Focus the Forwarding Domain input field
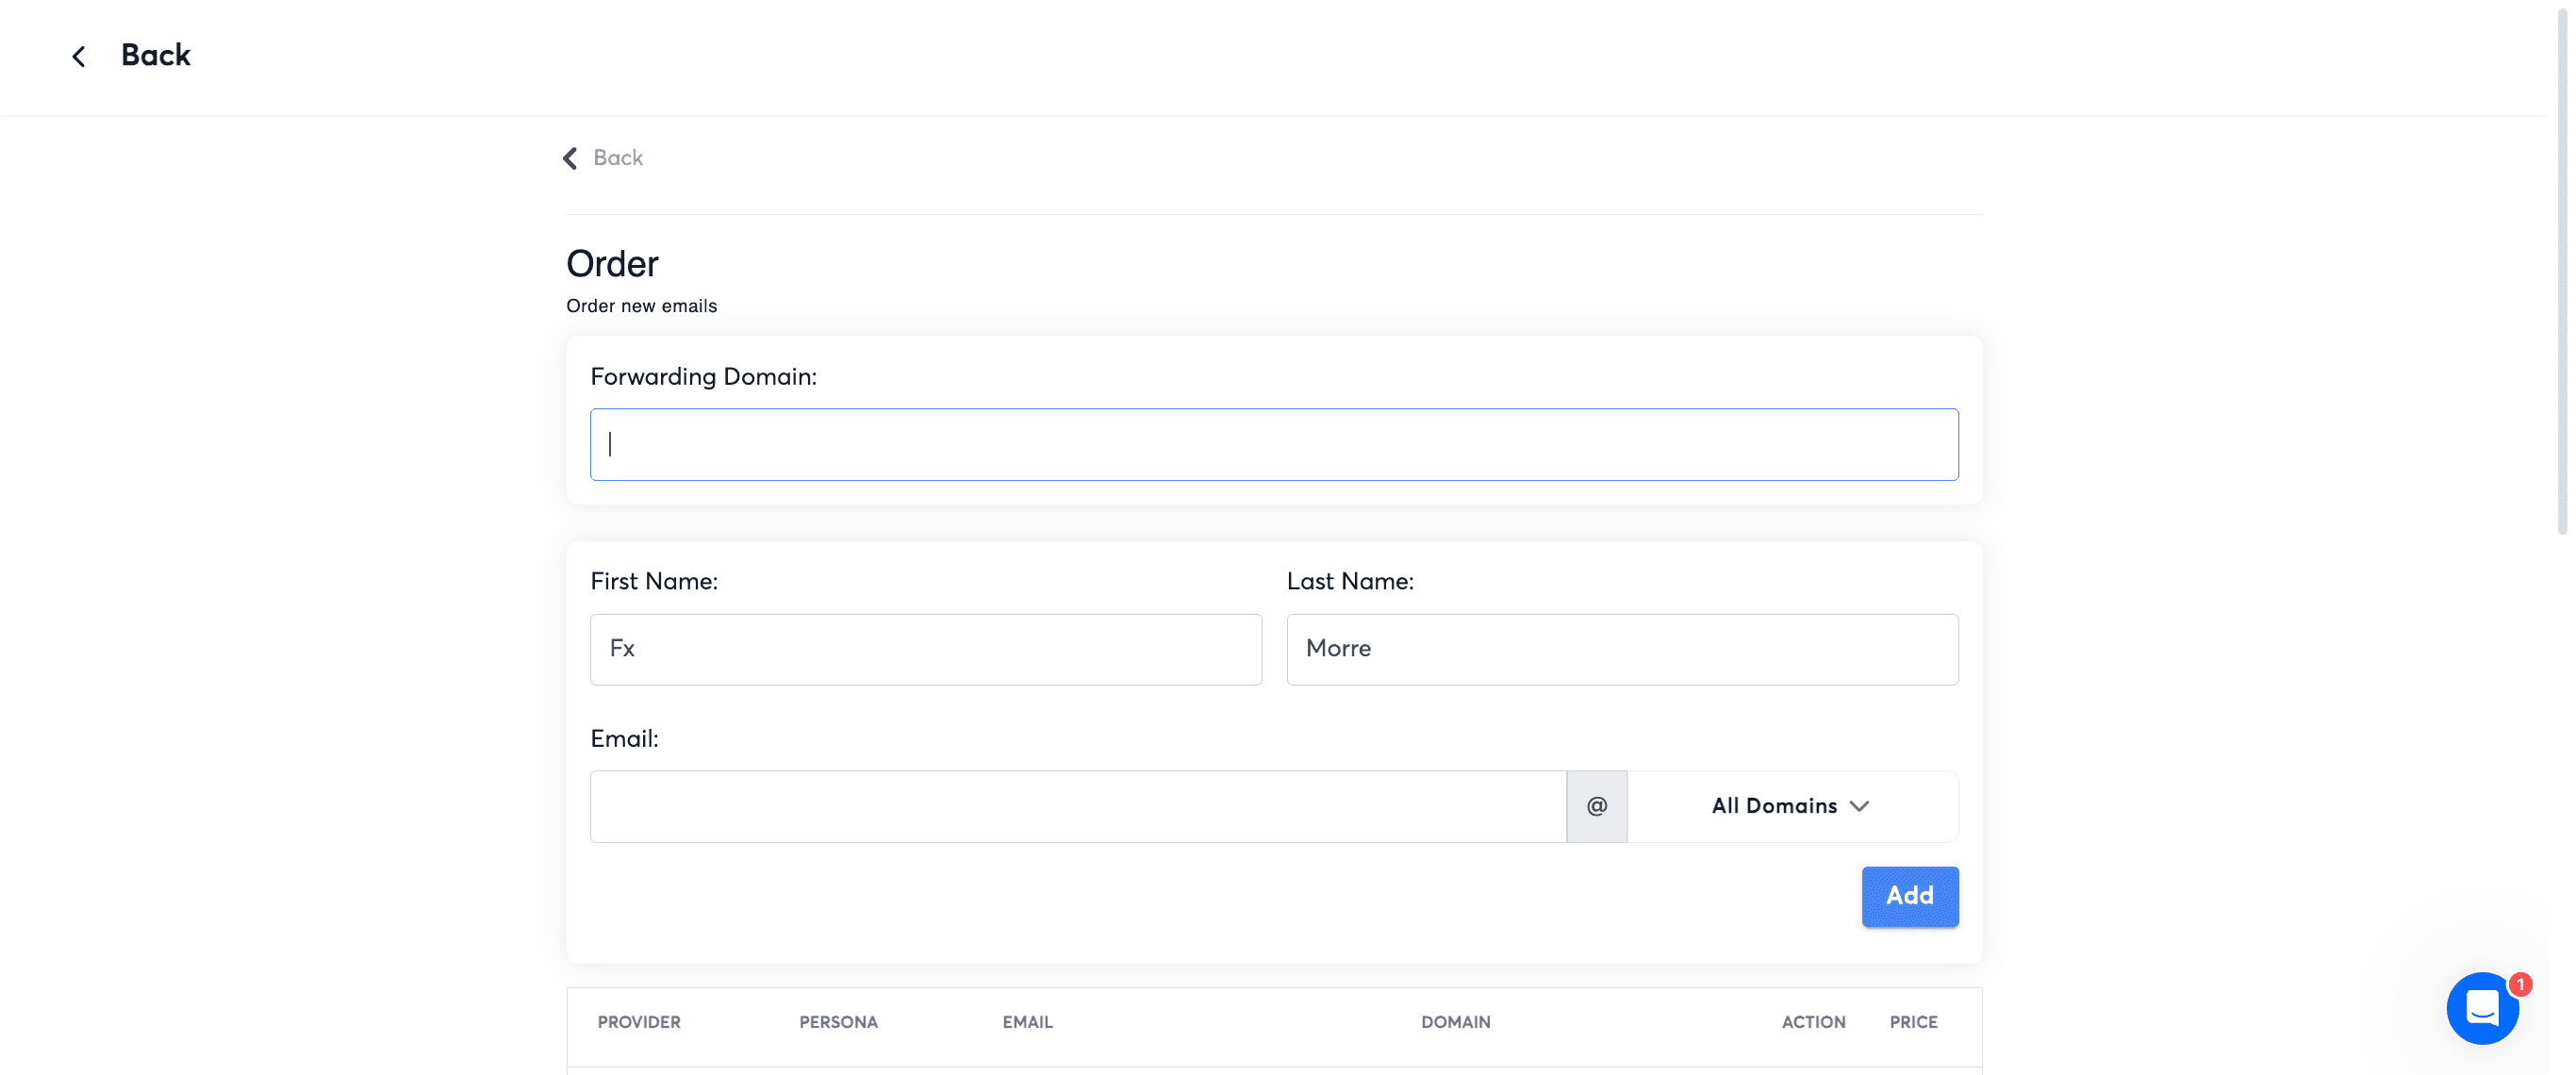The height and width of the screenshot is (1075, 2576). coord(1274,444)
